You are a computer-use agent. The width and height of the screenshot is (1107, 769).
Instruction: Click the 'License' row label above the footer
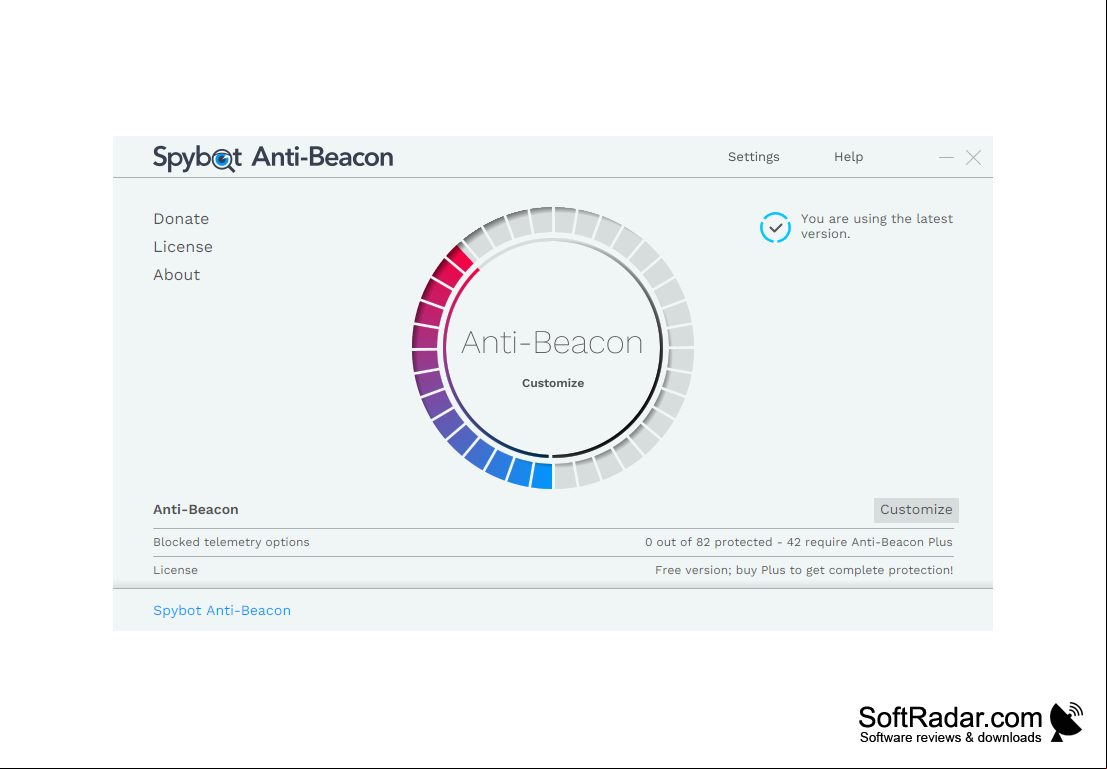pos(175,570)
